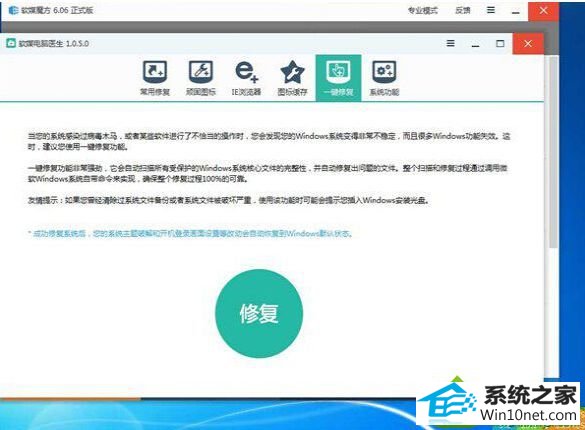The width and height of the screenshot is (585, 430).
Task: Select the highlighted 一键修复 tab
Action: point(338,78)
